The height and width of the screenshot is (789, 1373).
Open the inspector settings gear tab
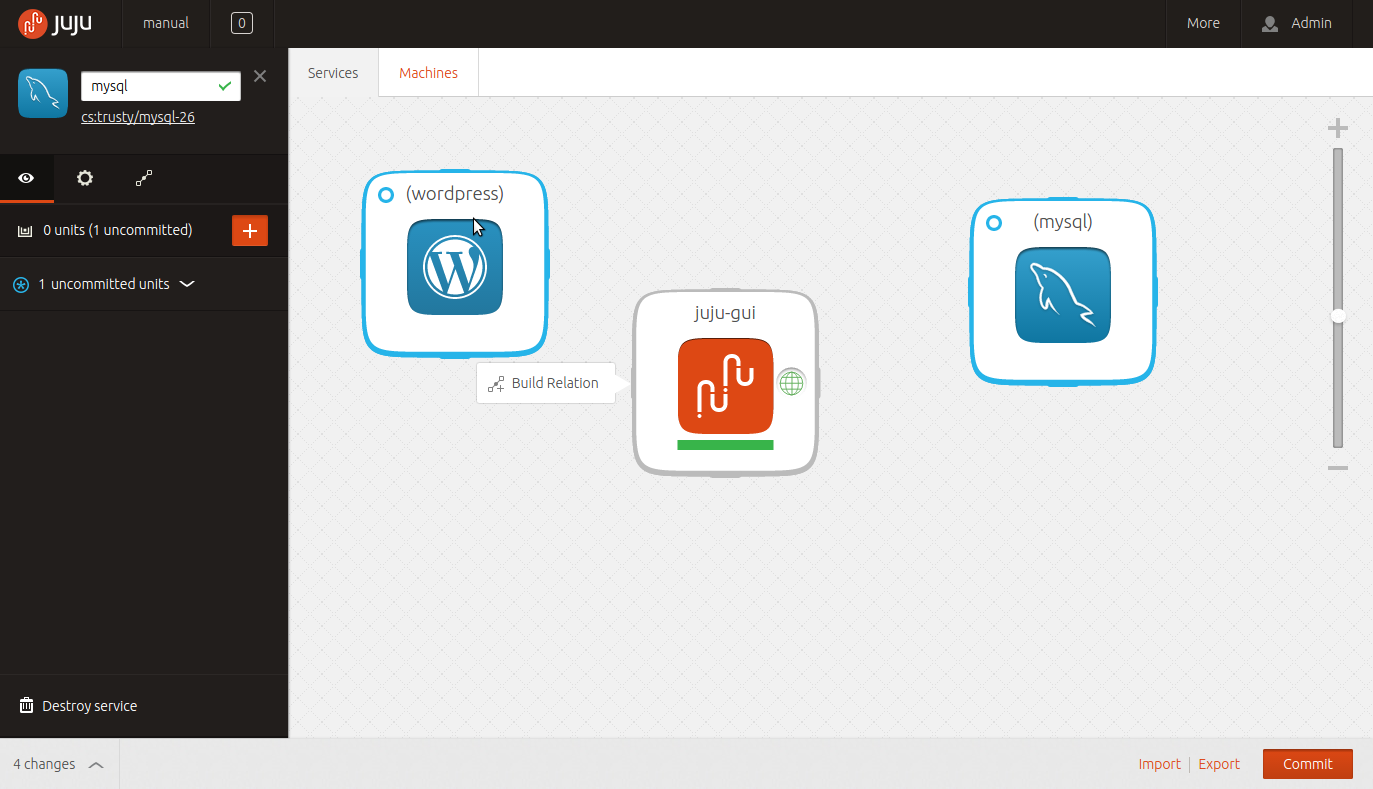click(85, 178)
